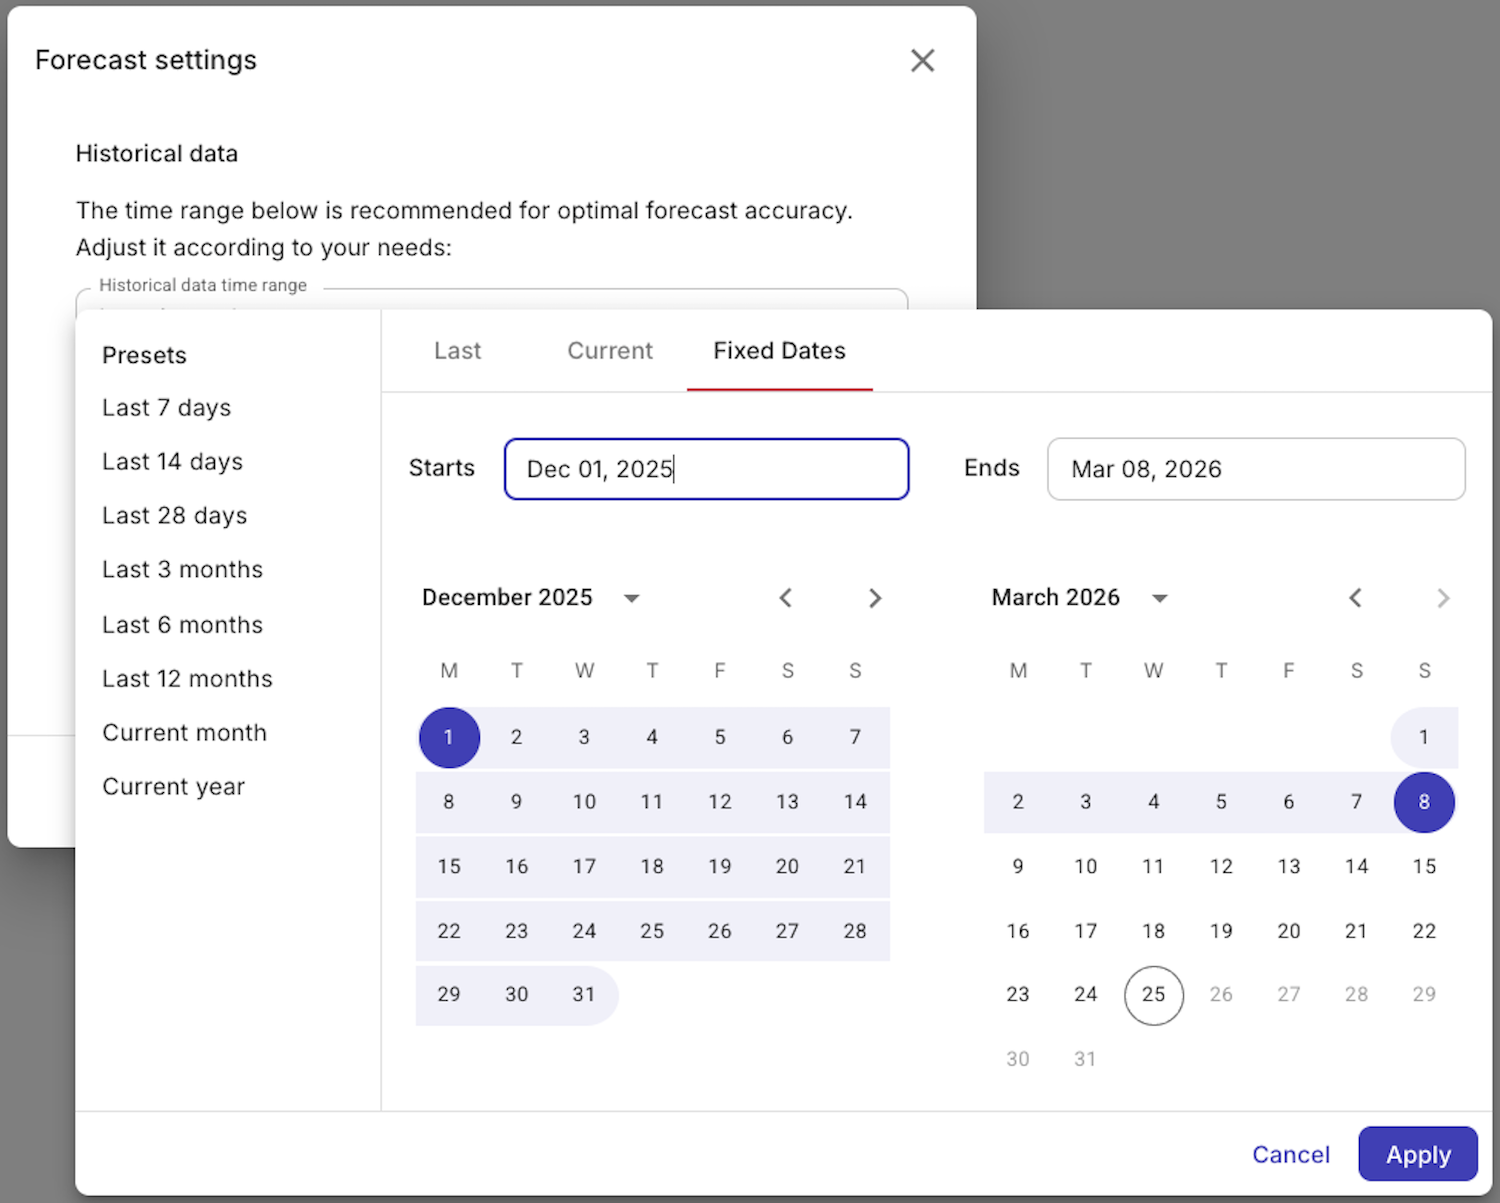Choose the Last 12 months preset
Image resolution: width=1500 pixels, height=1203 pixels.
point(187,678)
